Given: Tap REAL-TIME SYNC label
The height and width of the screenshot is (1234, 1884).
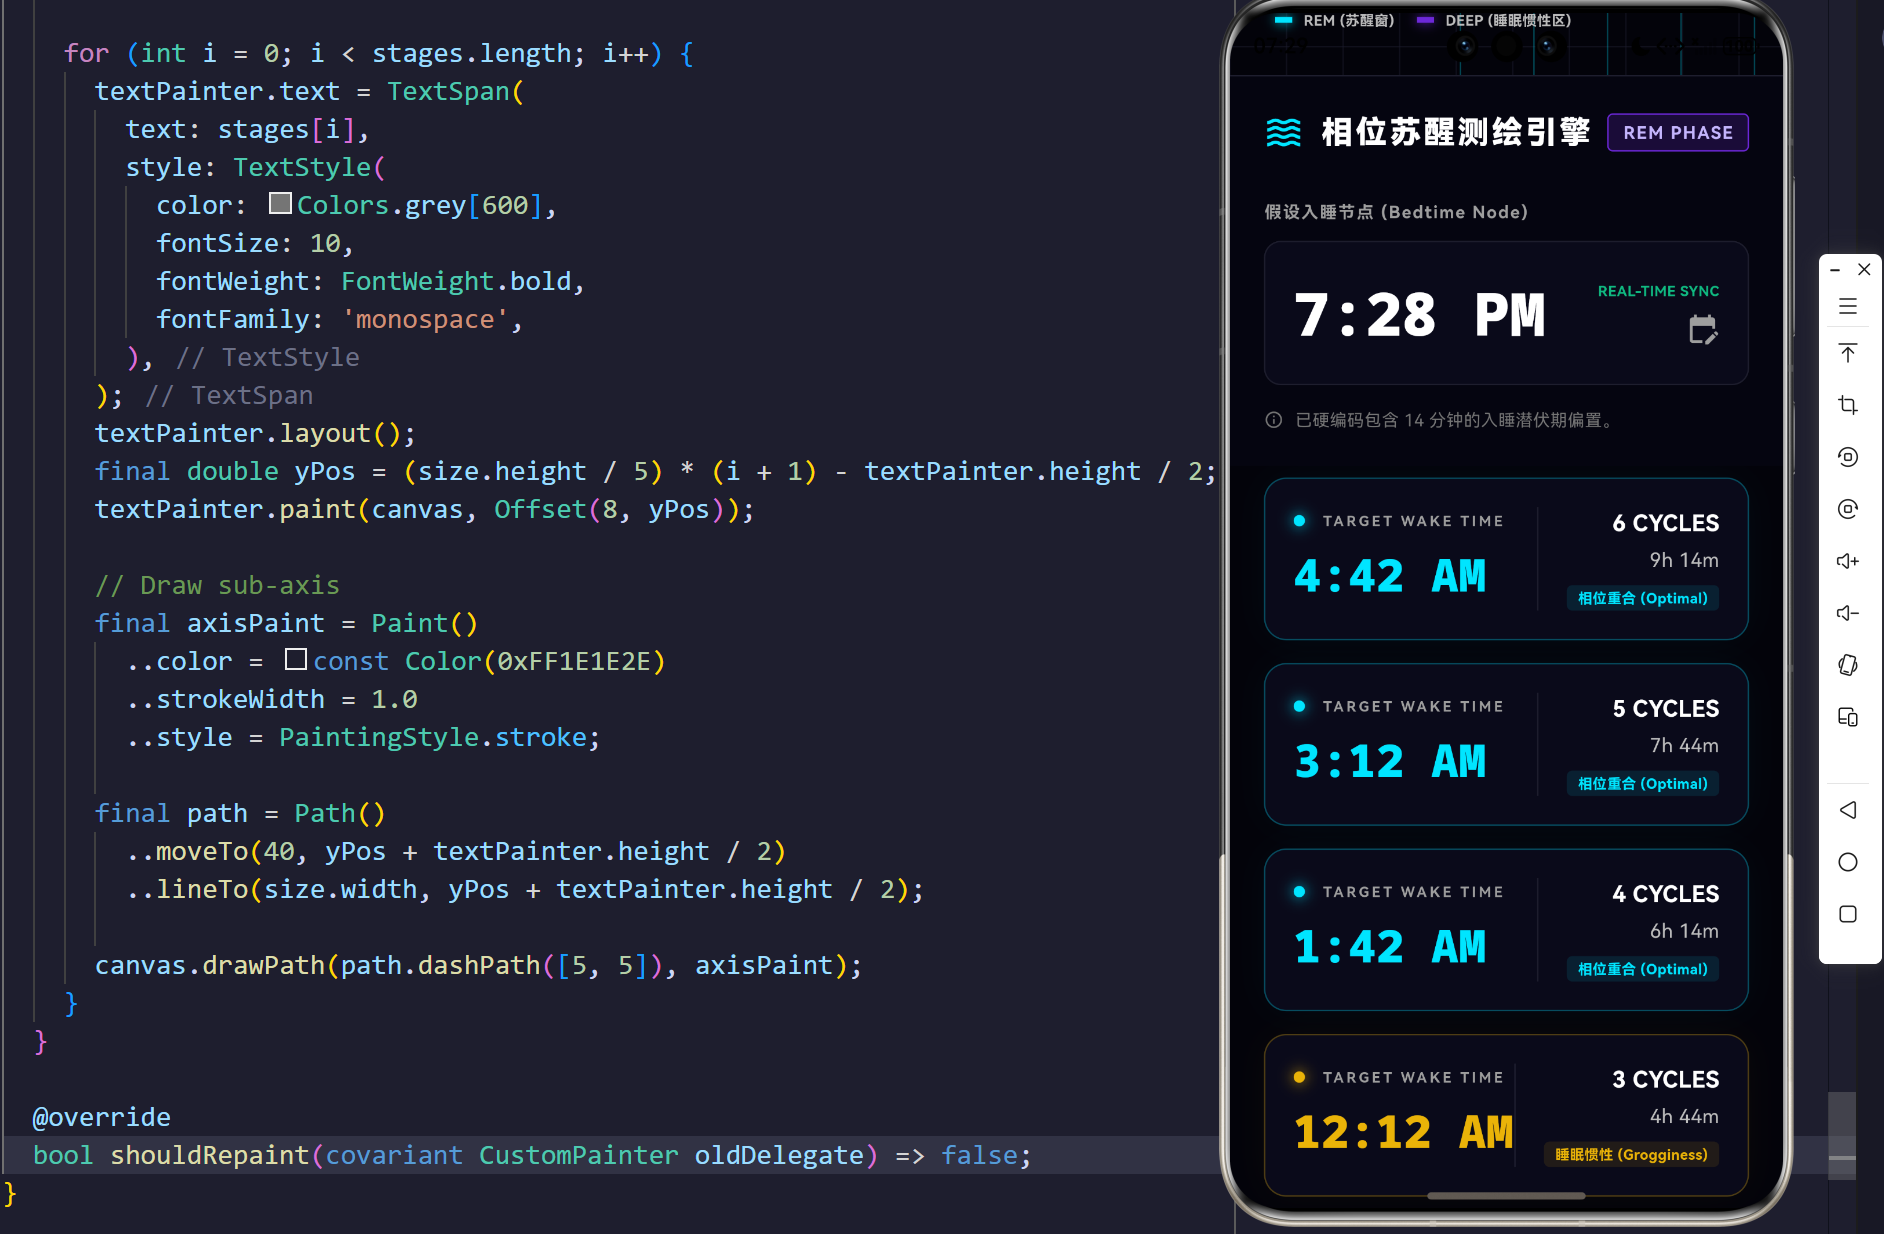Looking at the screenshot, I should [x=1658, y=291].
